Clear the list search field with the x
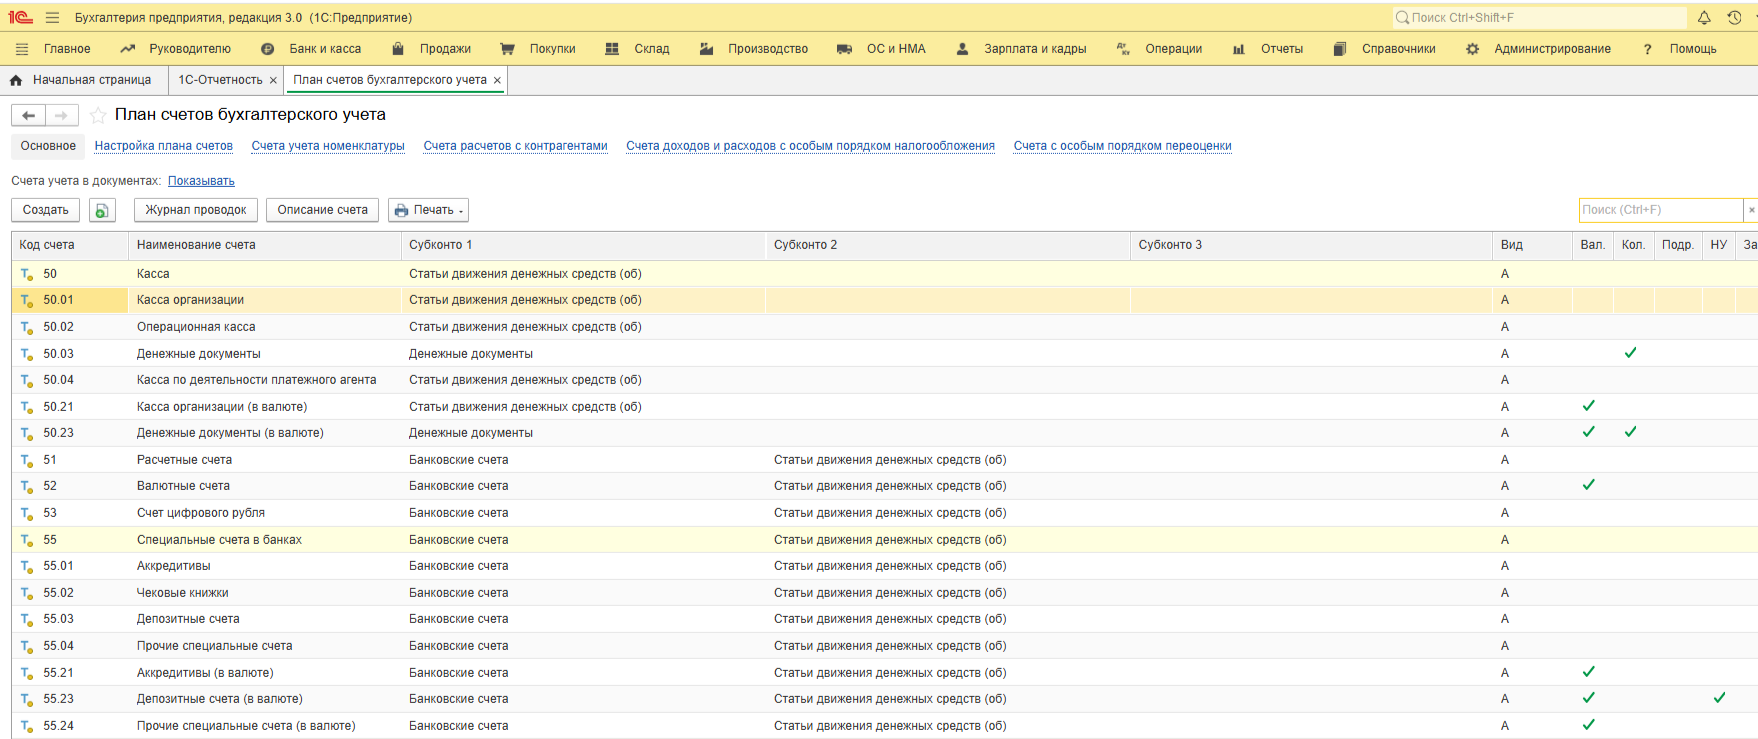Image resolution: width=1758 pixels, height=739 pixels. [x=1751, y=210]
